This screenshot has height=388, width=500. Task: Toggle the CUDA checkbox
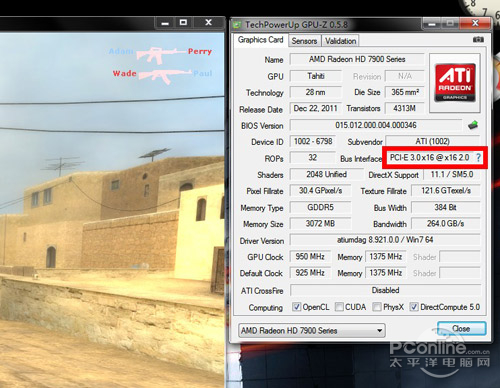tap(339, 307)
